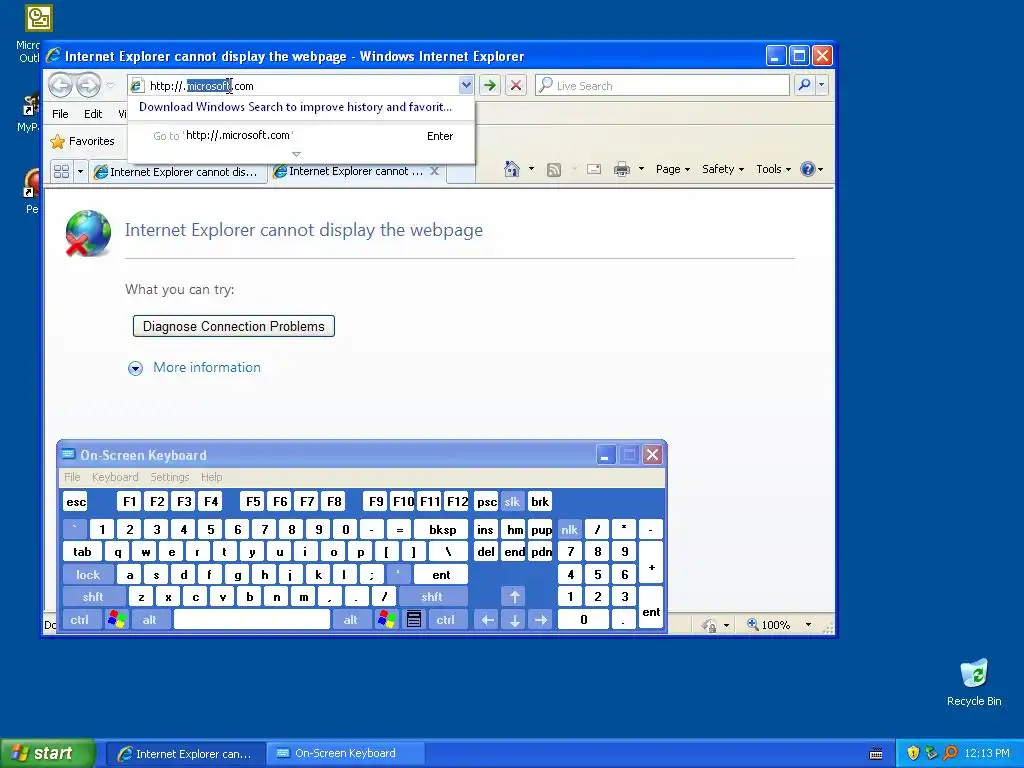The width and height of the screenshot is (1024, 768).
Task: Click the Read Mail envelope icon
Action: click(x=594, y=169)
